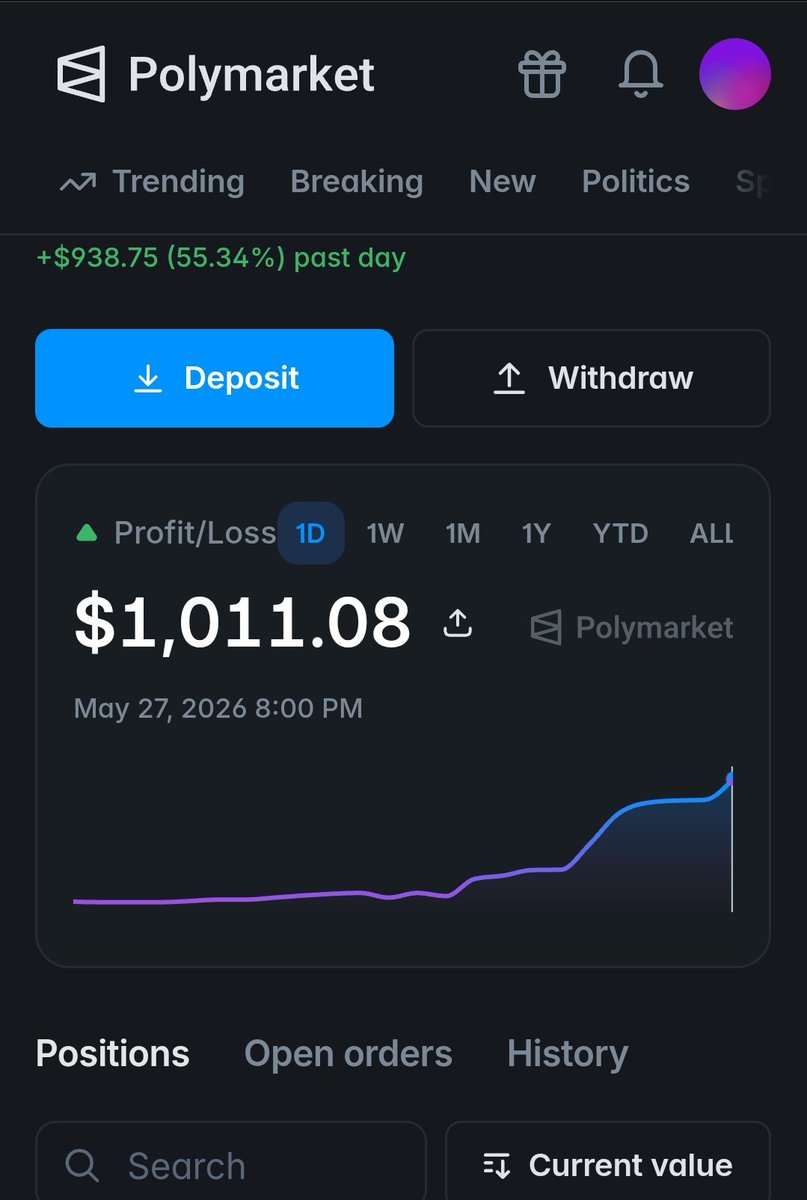Select the 1W chart range
This screenshot has width=807, height=1200.
[x=385, y=533]
